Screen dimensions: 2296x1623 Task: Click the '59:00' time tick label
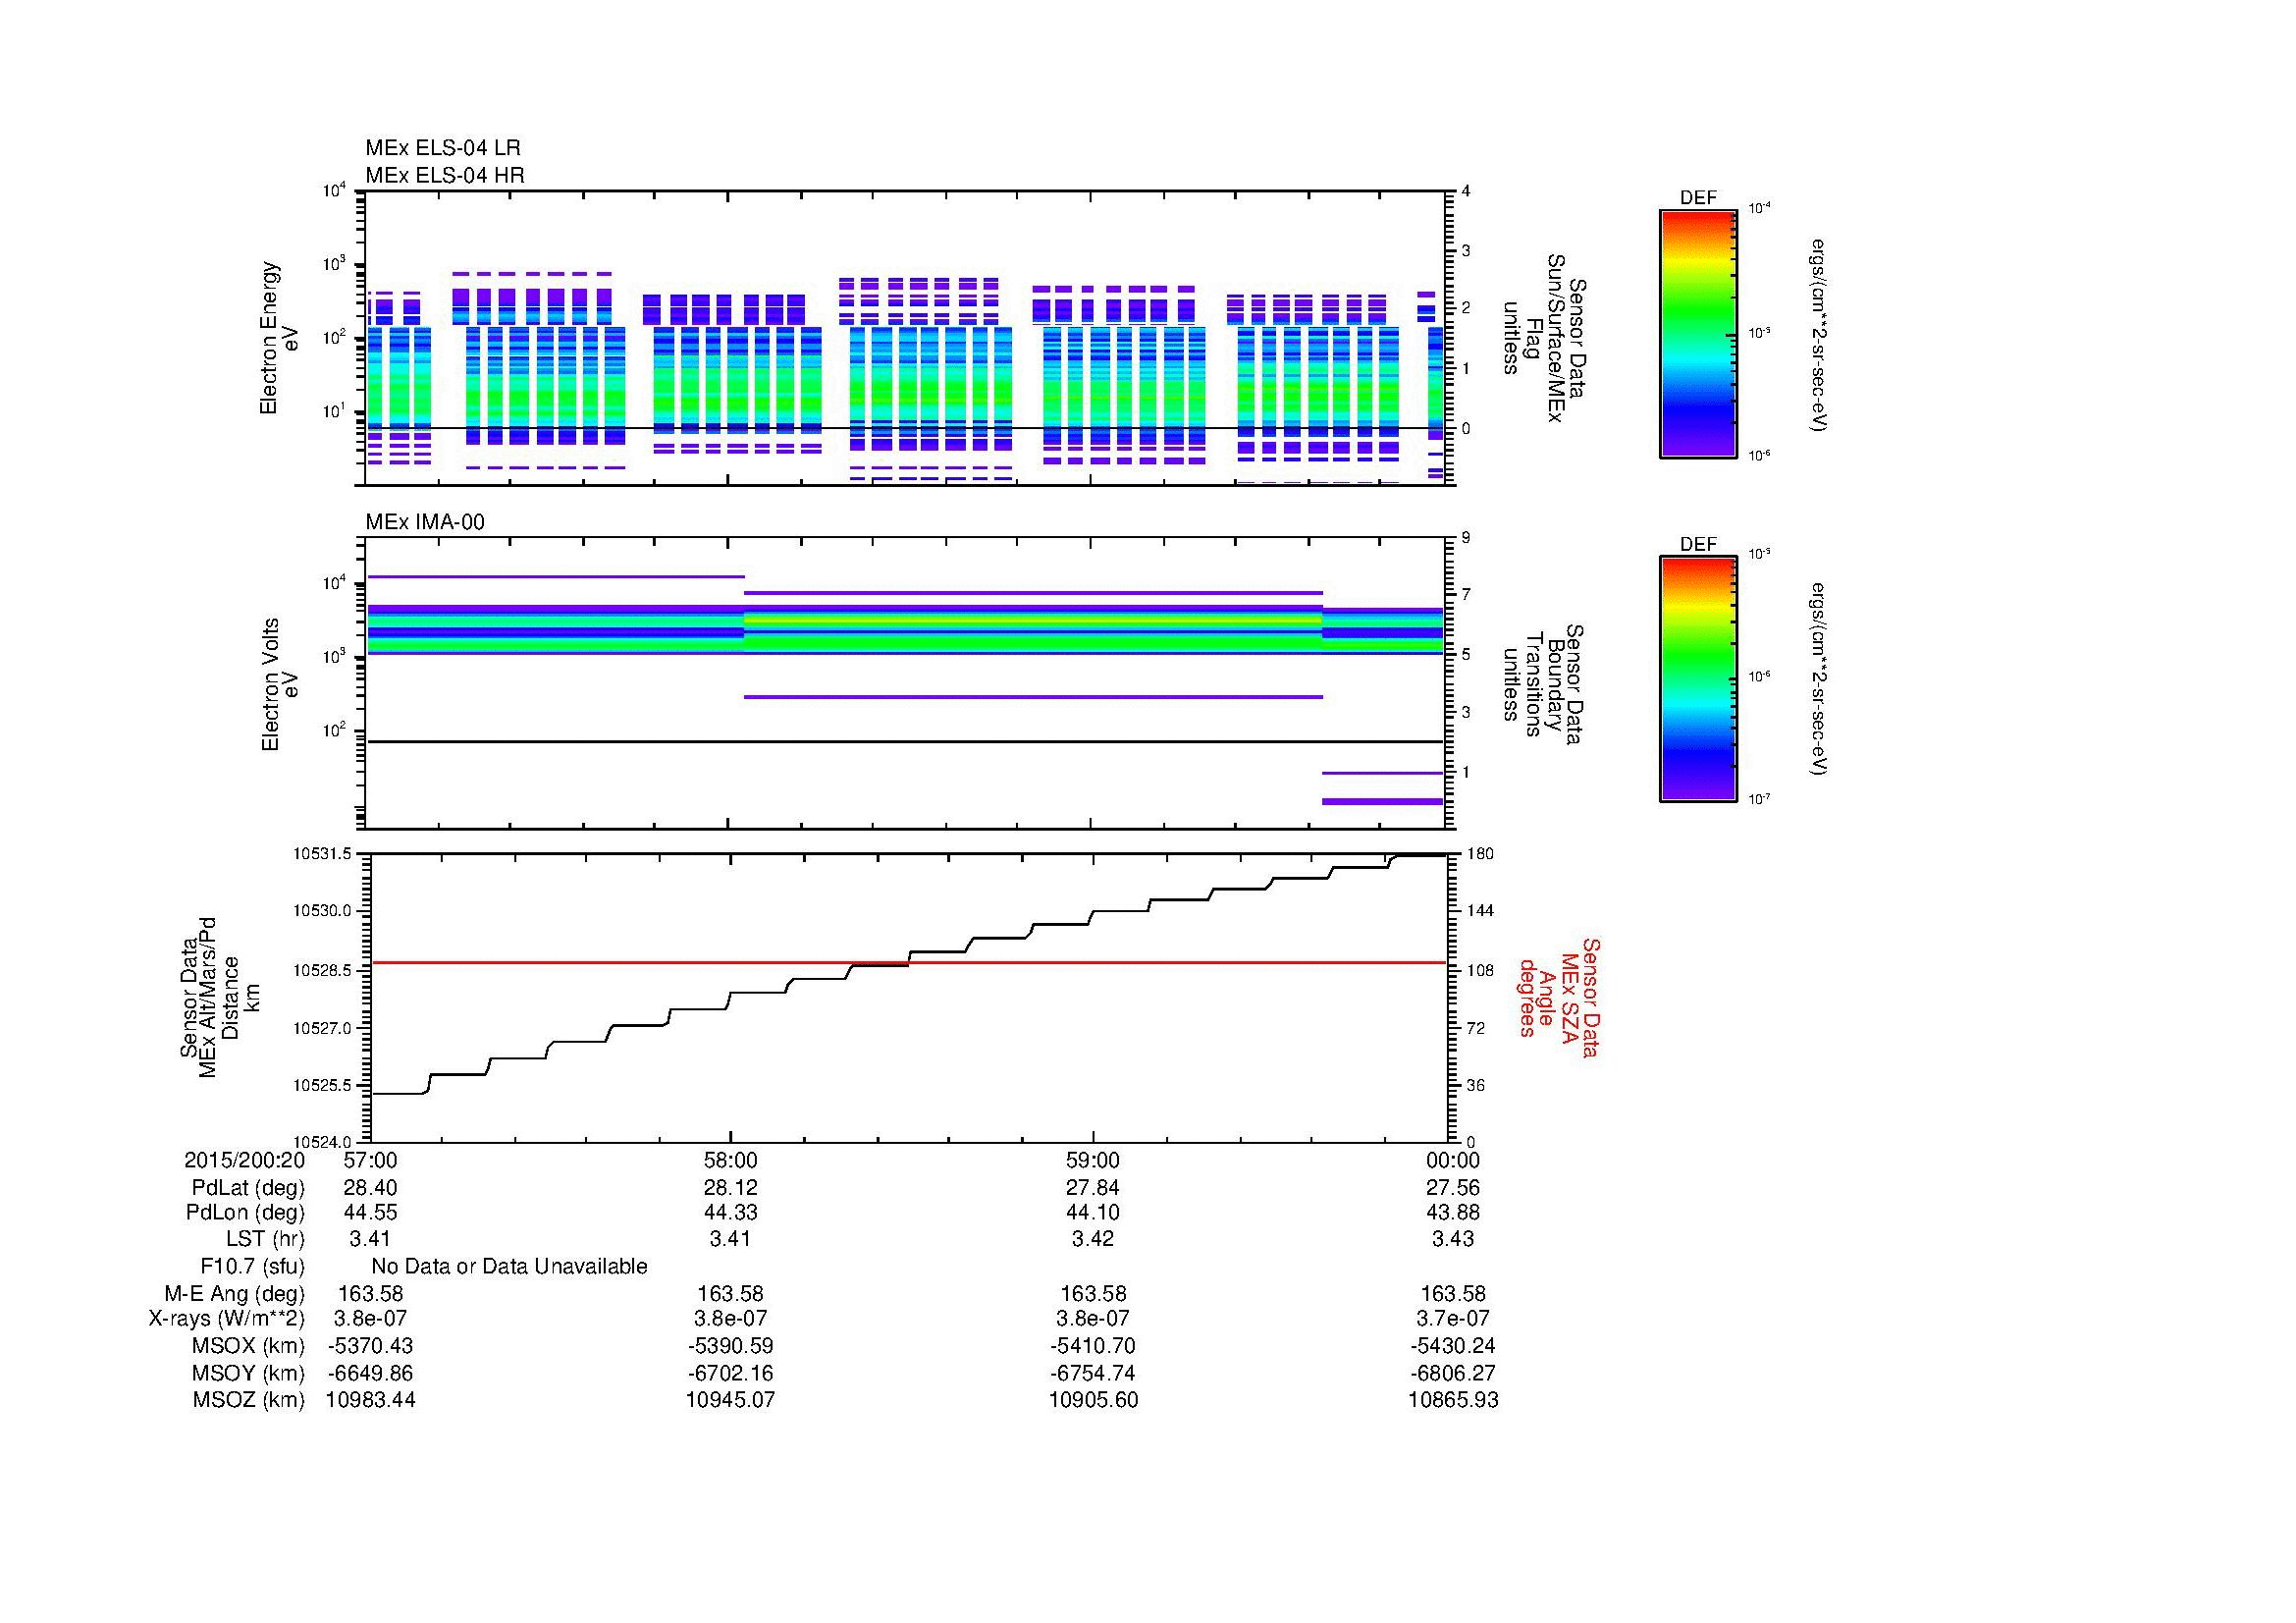coord(1093,1160)
